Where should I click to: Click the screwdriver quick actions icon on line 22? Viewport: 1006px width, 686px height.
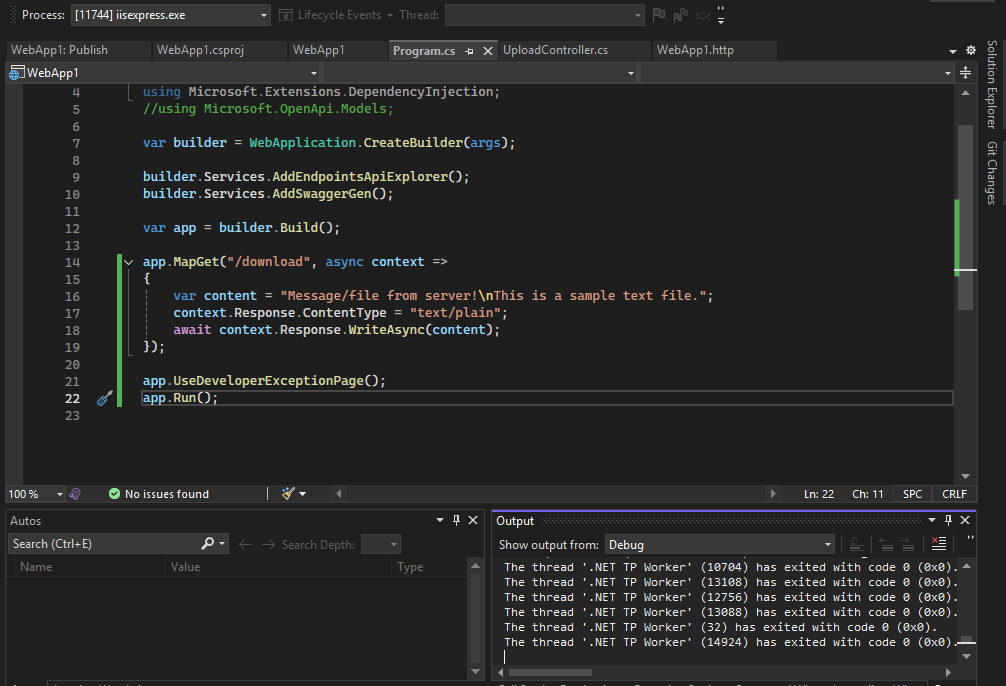tap(105, 398)
